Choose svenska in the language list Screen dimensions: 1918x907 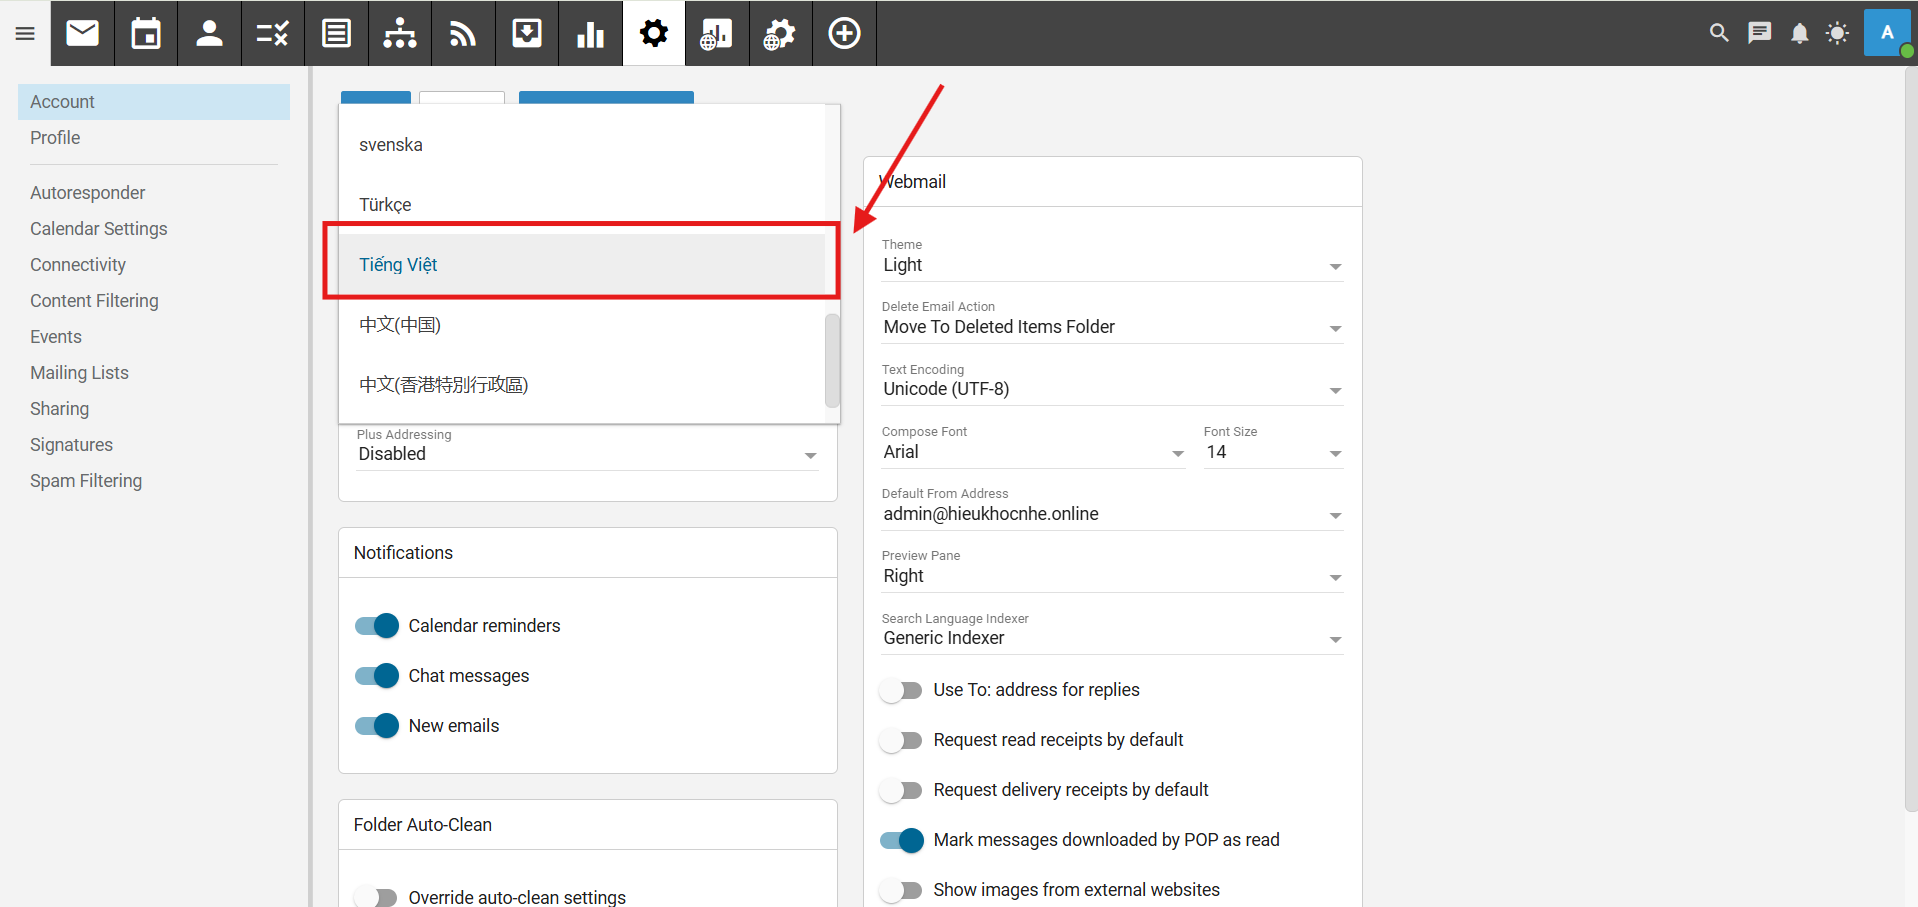391,145
